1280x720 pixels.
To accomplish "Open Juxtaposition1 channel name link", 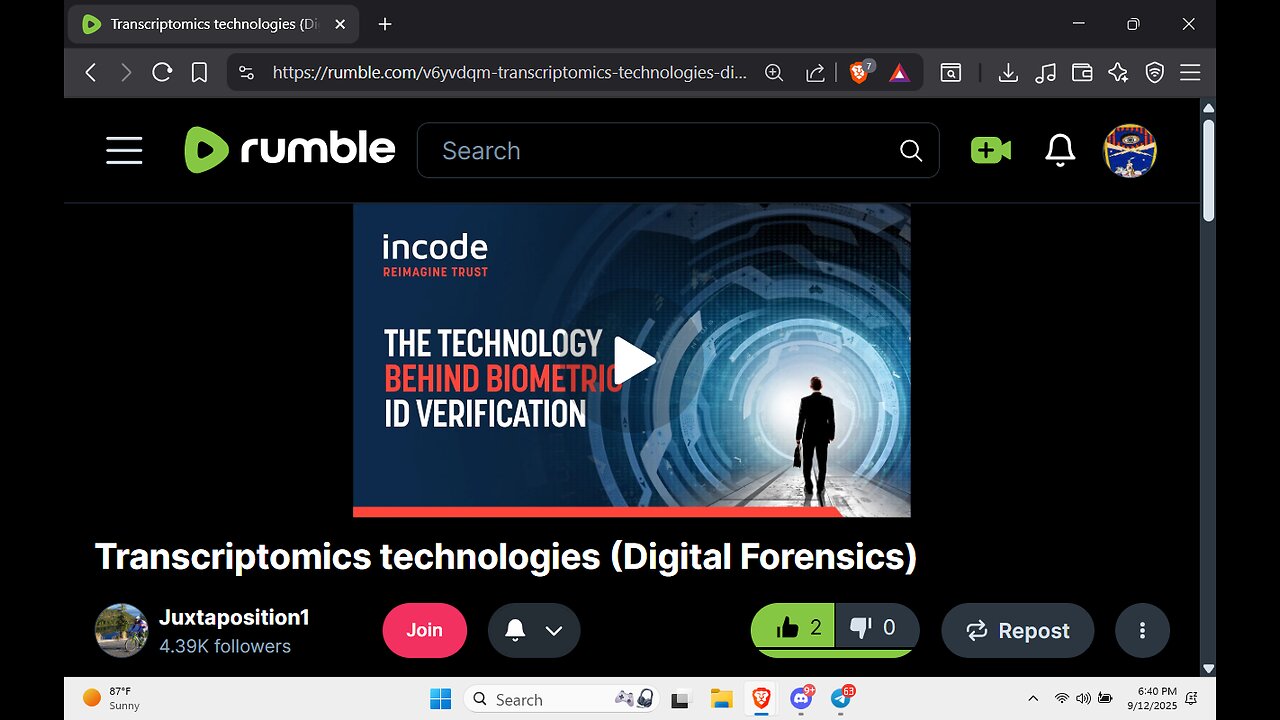I will click(x=234, y=617).
